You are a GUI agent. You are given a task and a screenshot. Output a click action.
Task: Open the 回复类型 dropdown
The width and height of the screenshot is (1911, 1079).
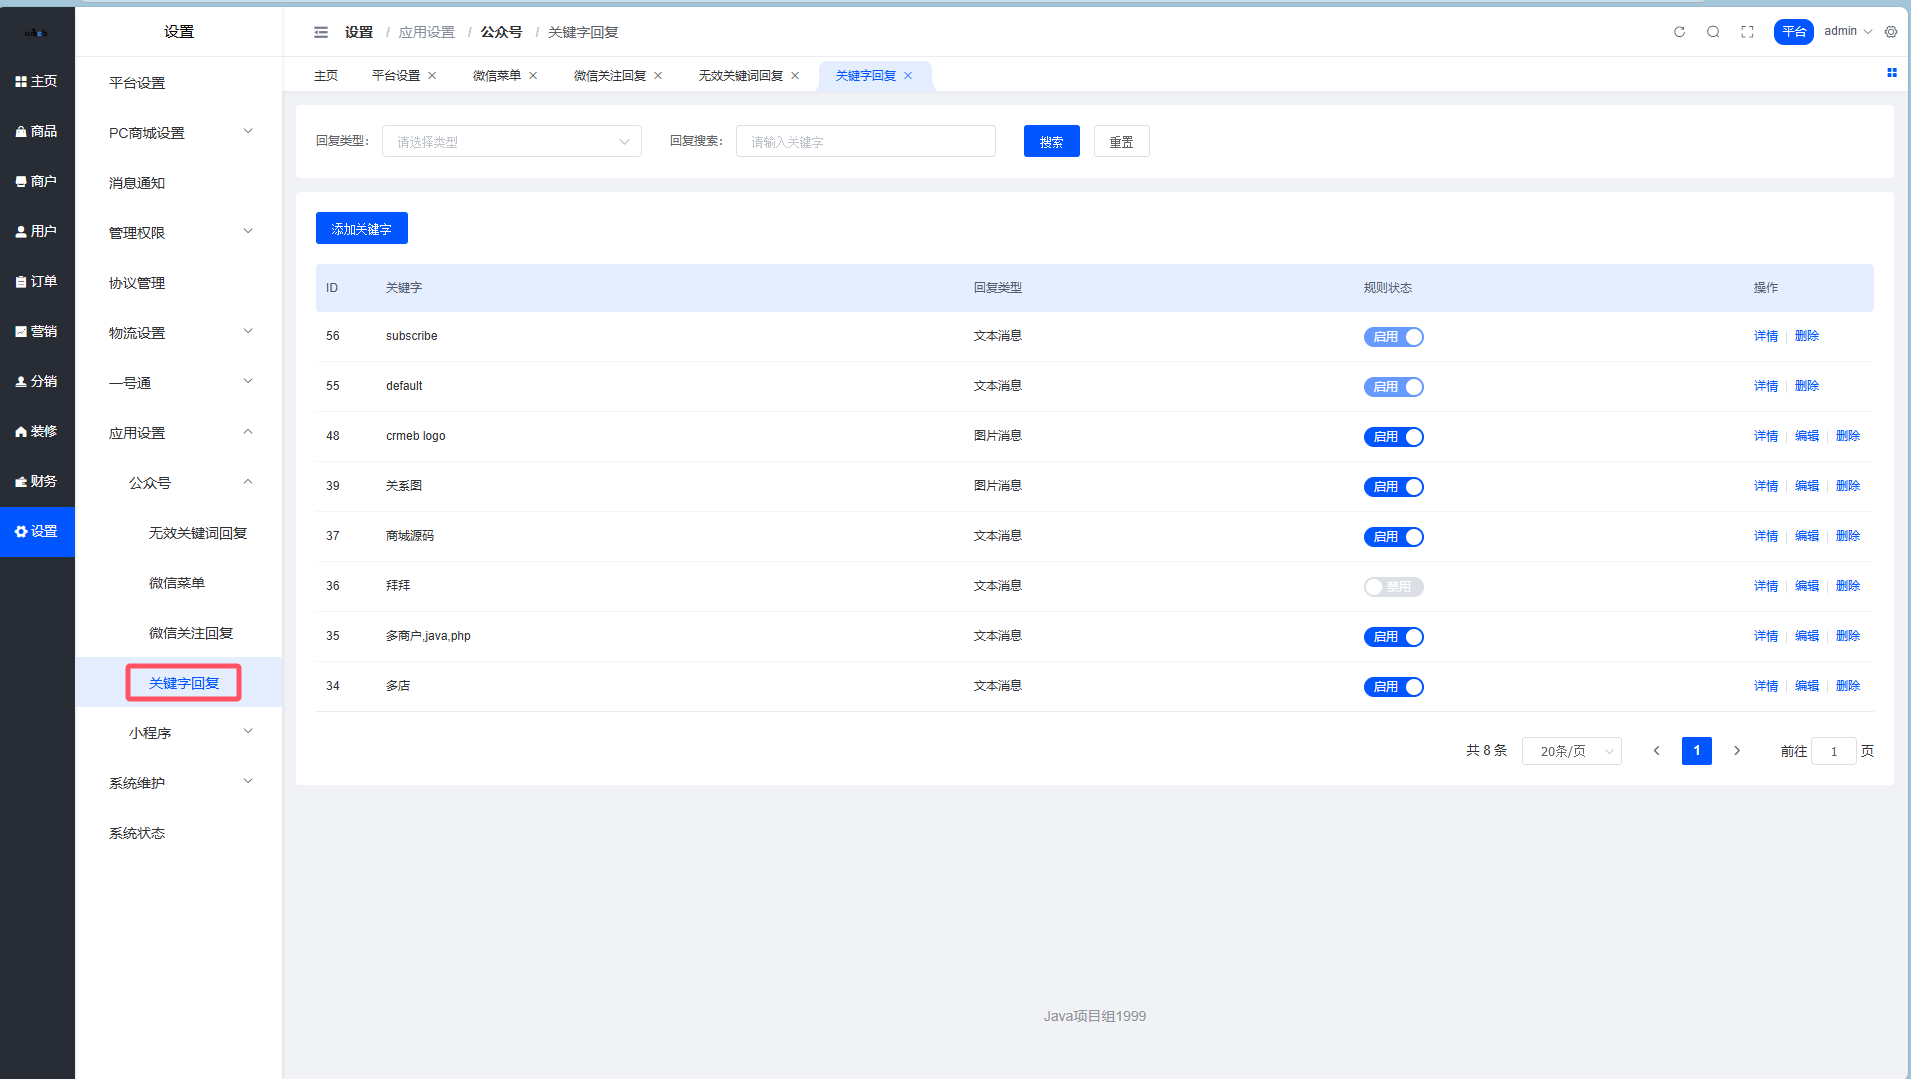pos(511,142)
